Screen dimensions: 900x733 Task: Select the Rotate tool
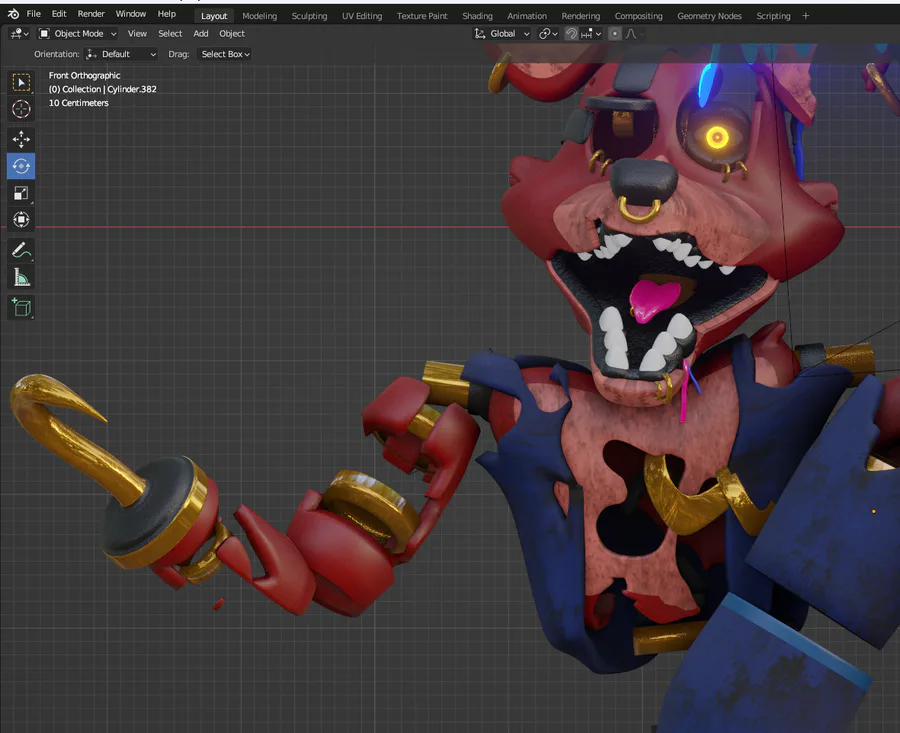coord(21,166)
